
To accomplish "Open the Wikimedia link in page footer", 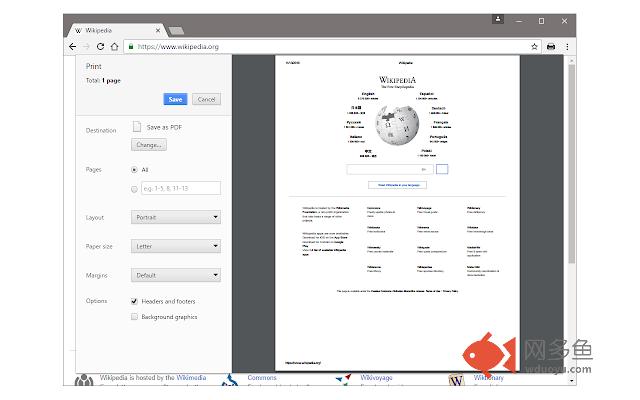I will click(x=191, y=378).
